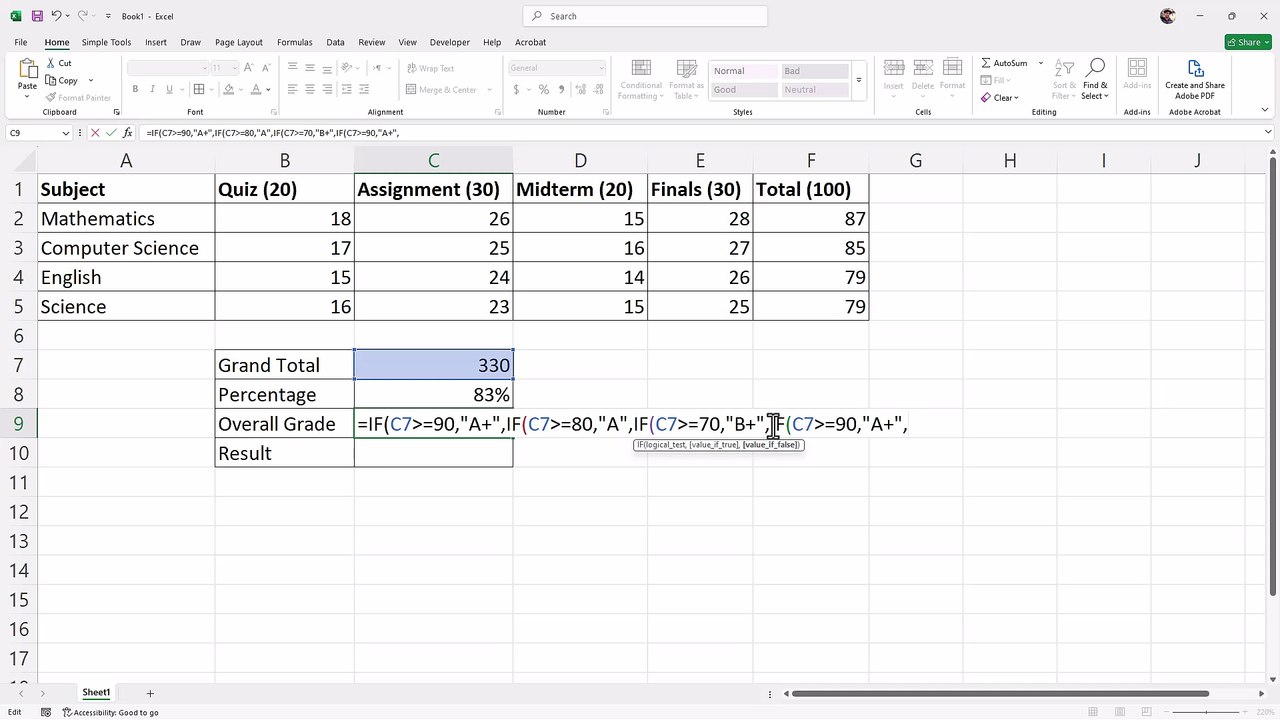Open Find & Select magnifier menu

[x=1095, y=79]
